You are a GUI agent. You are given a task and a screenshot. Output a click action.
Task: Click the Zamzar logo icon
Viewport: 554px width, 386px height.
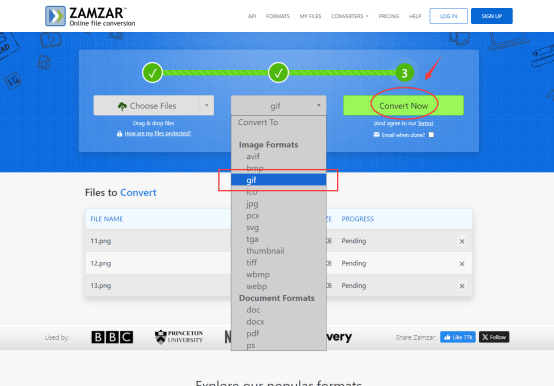click(x=55, y=16)
